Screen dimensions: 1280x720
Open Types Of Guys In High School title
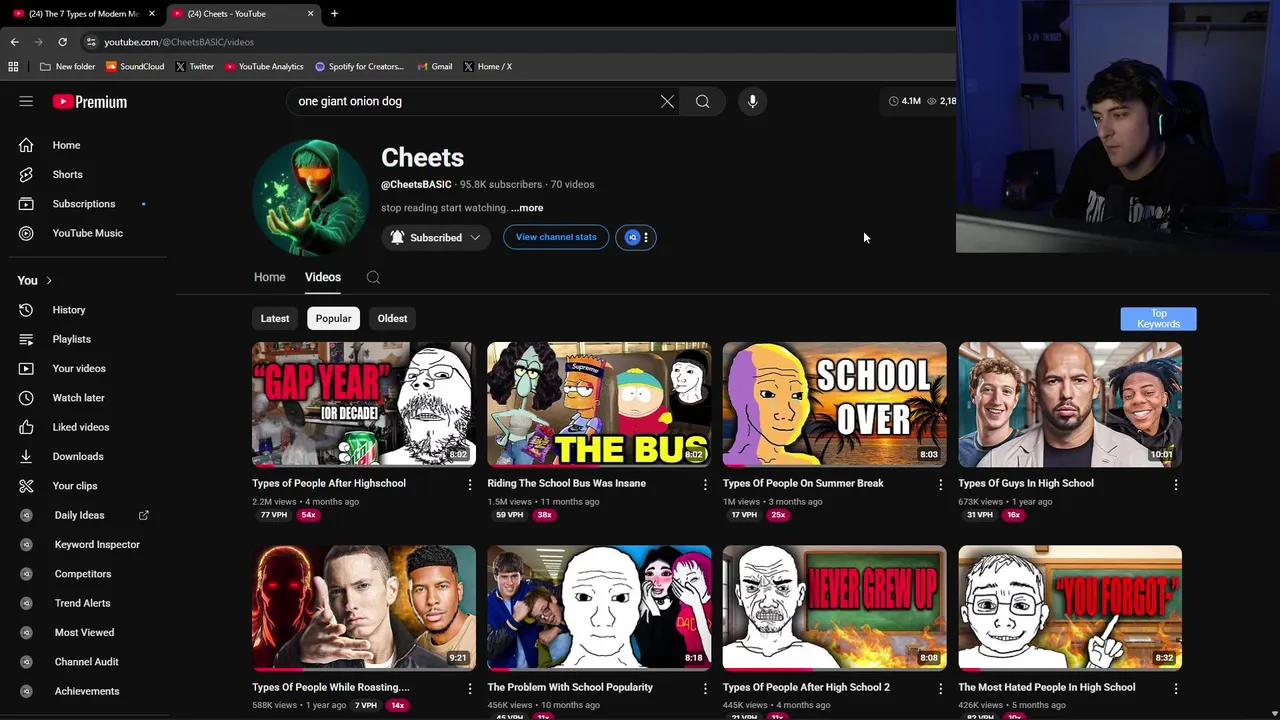point(1026,483)
